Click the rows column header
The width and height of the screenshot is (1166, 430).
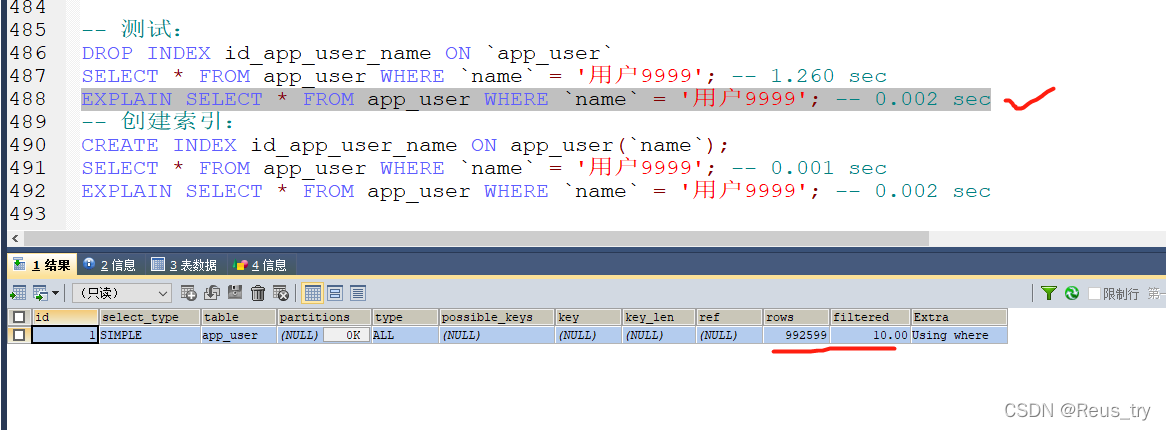click(x=796, y=317)
